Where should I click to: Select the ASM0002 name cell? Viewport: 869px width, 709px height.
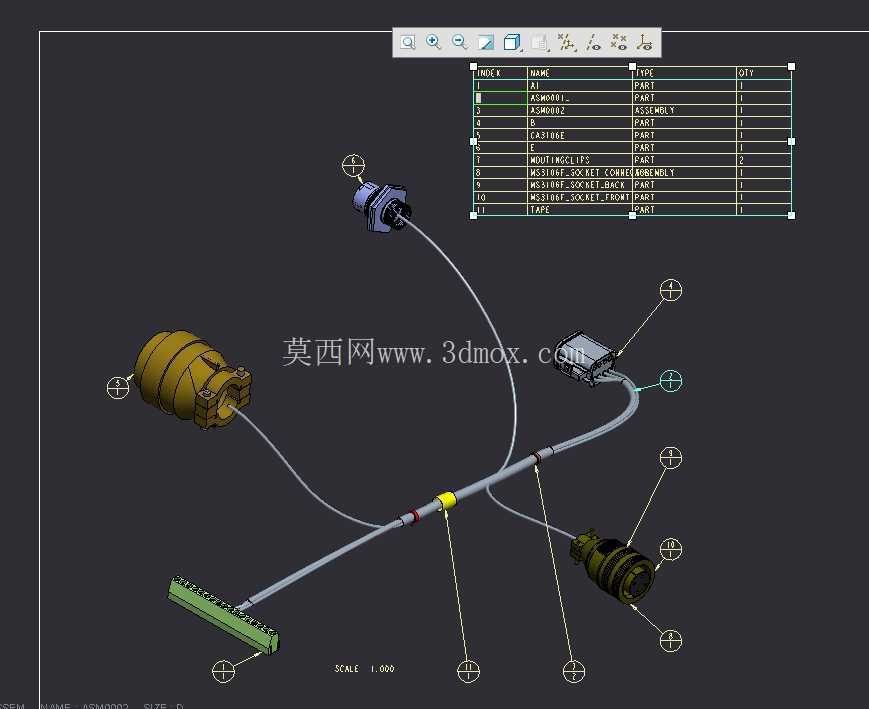(x=580, y=110)
